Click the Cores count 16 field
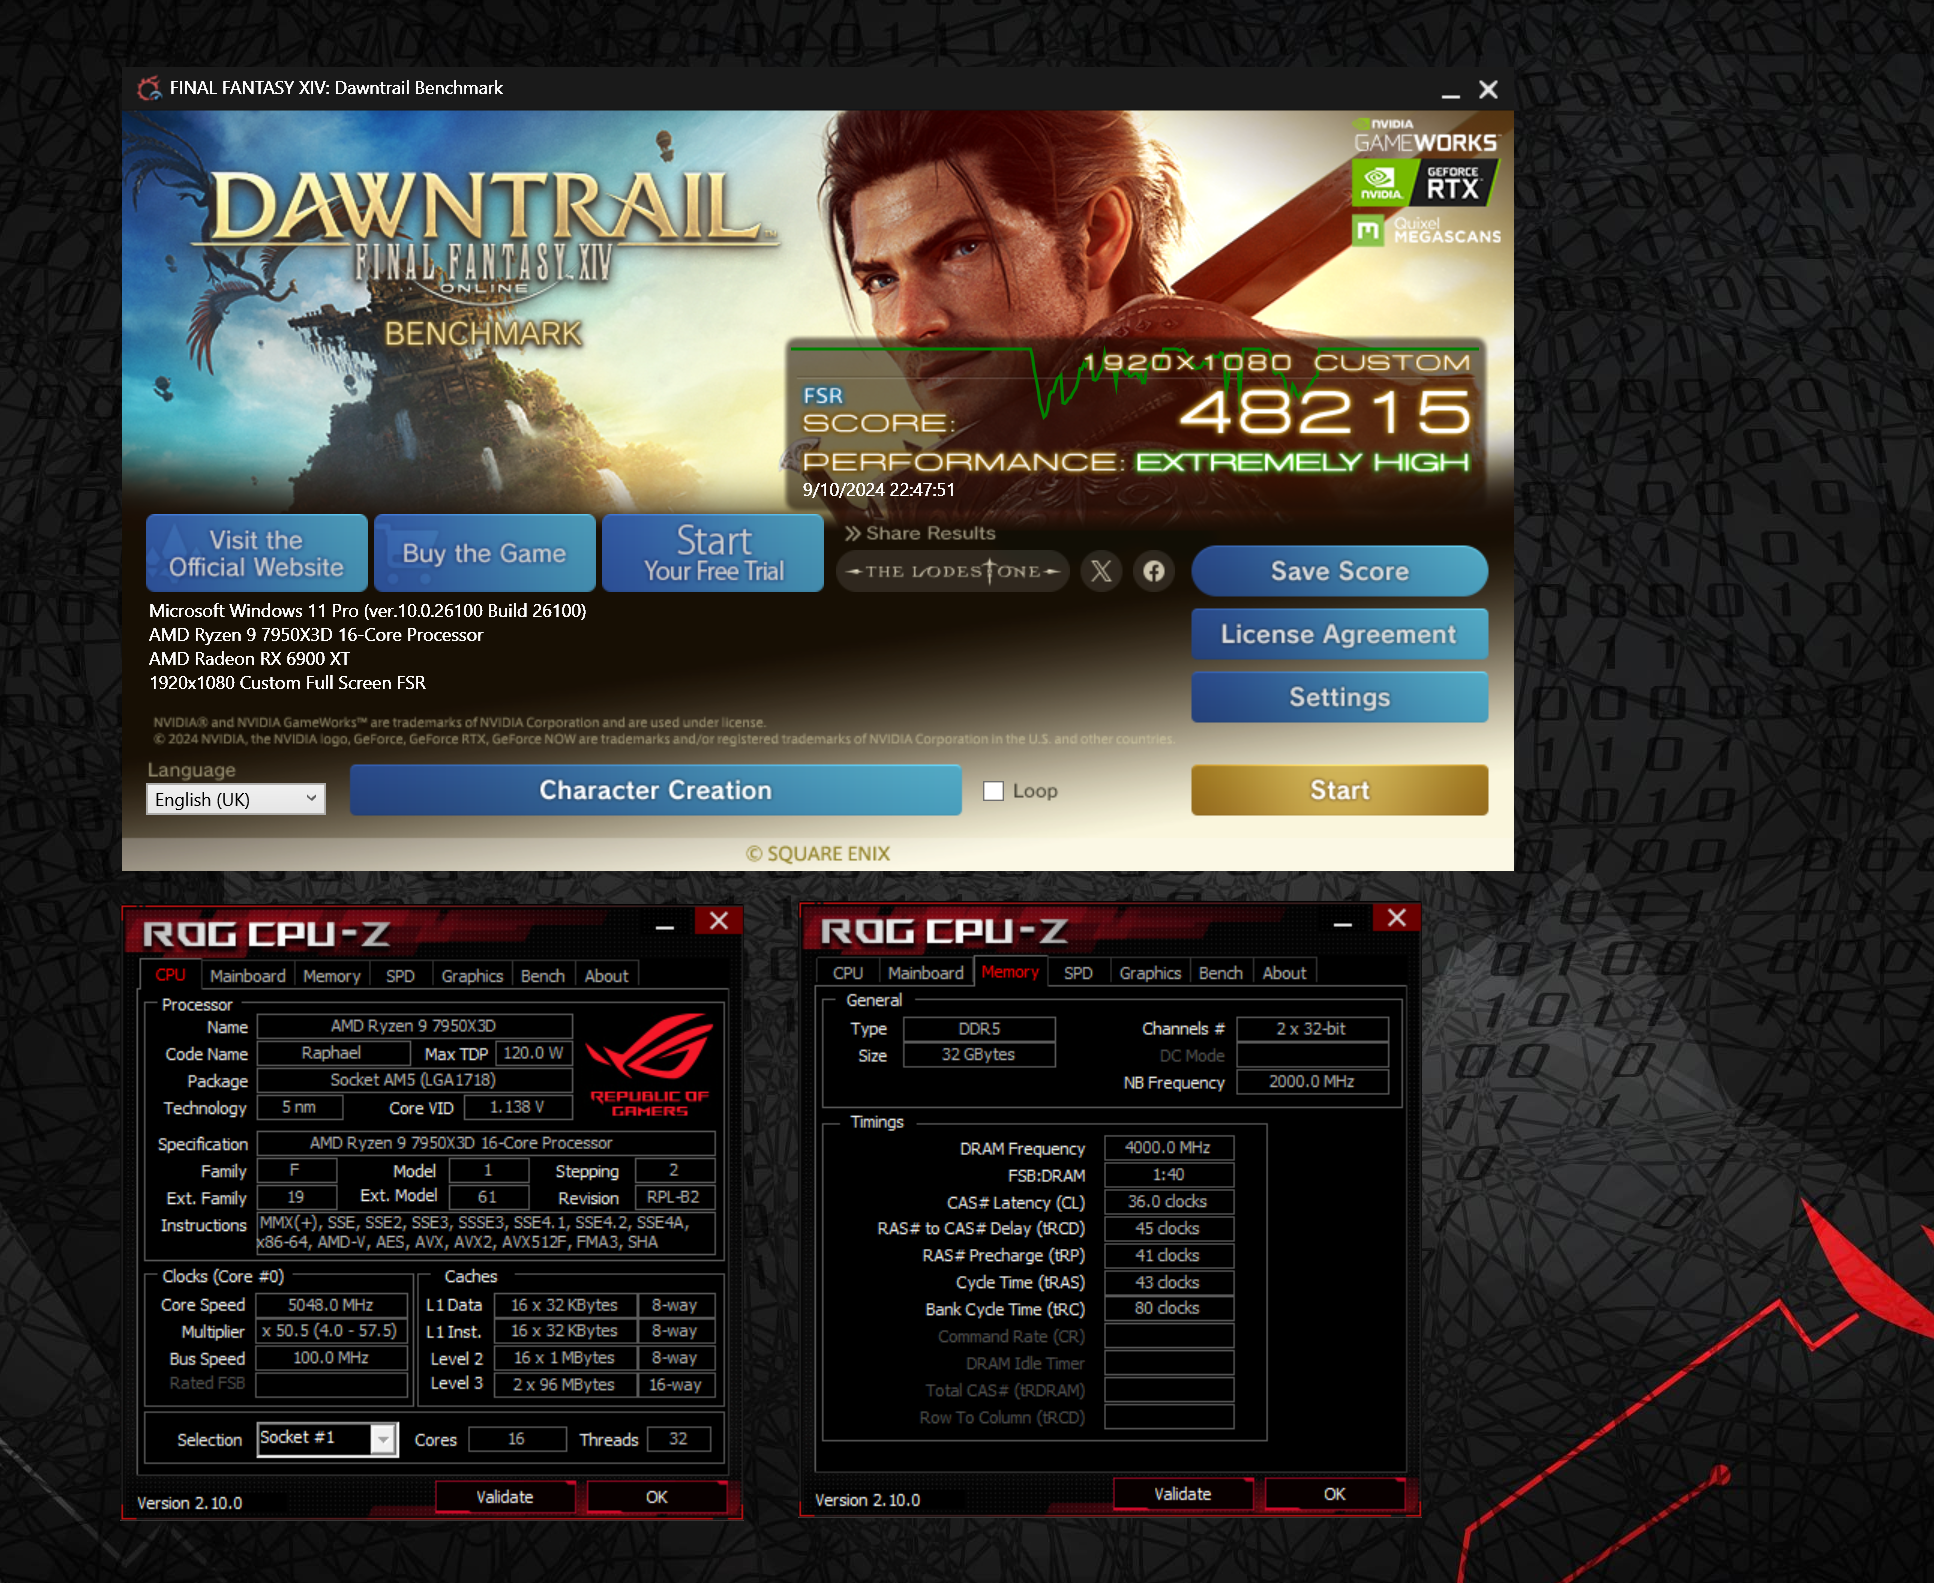The image size is (1934, 1583). 516,1439
